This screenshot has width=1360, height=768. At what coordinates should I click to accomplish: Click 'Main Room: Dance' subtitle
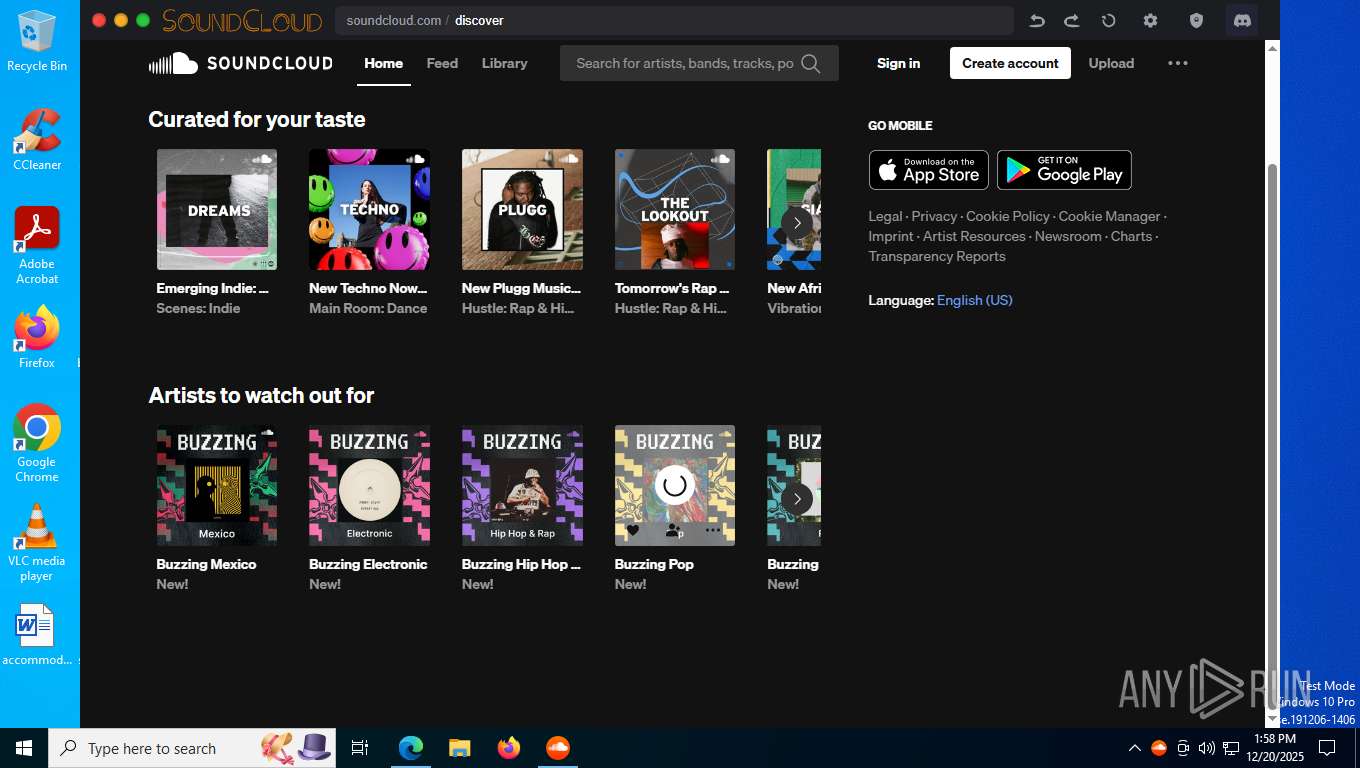(x=368, y=308)
